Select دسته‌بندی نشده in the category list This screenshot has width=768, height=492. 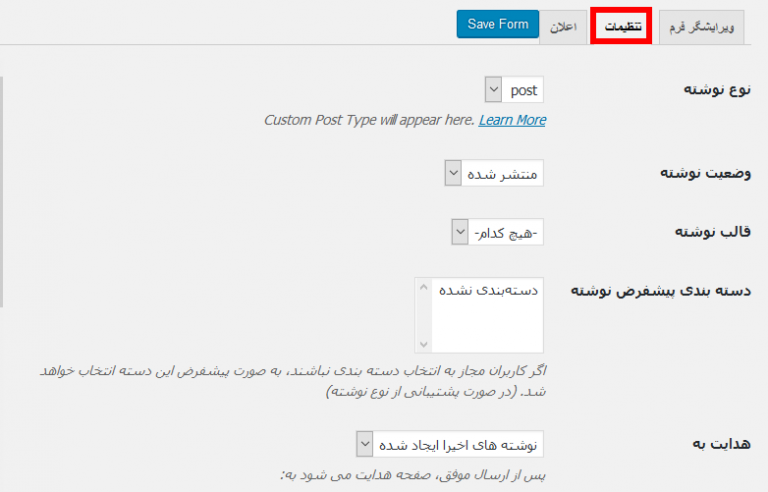point(488,291)
